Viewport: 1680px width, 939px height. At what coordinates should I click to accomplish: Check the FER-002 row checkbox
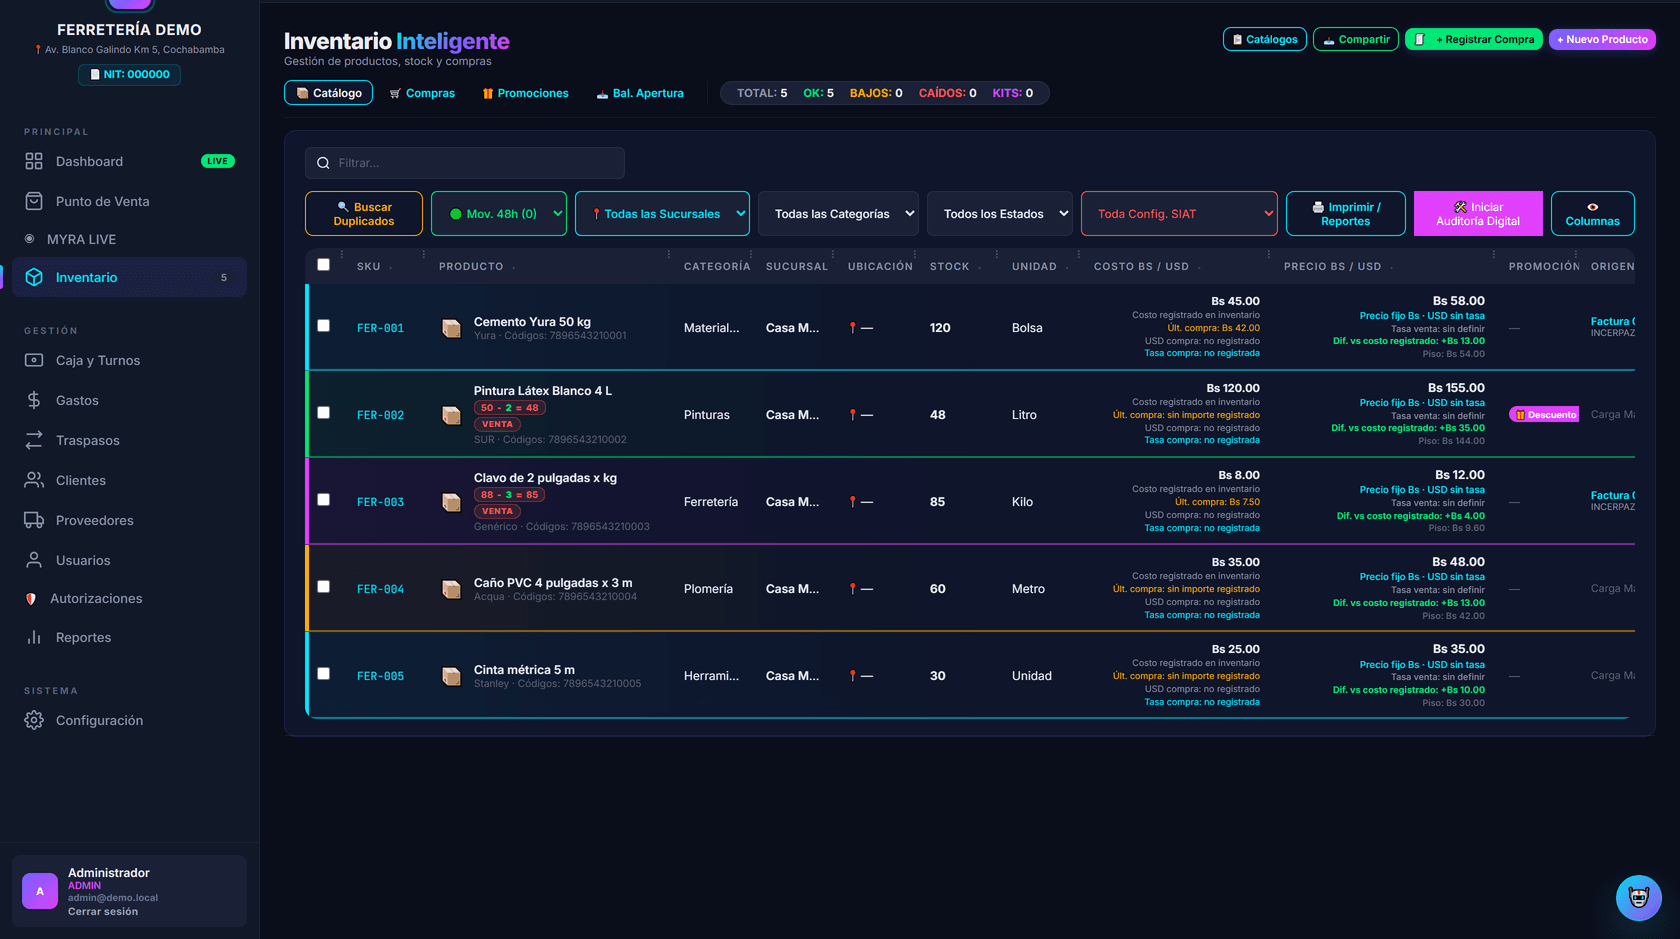click(x=323, y=413)
